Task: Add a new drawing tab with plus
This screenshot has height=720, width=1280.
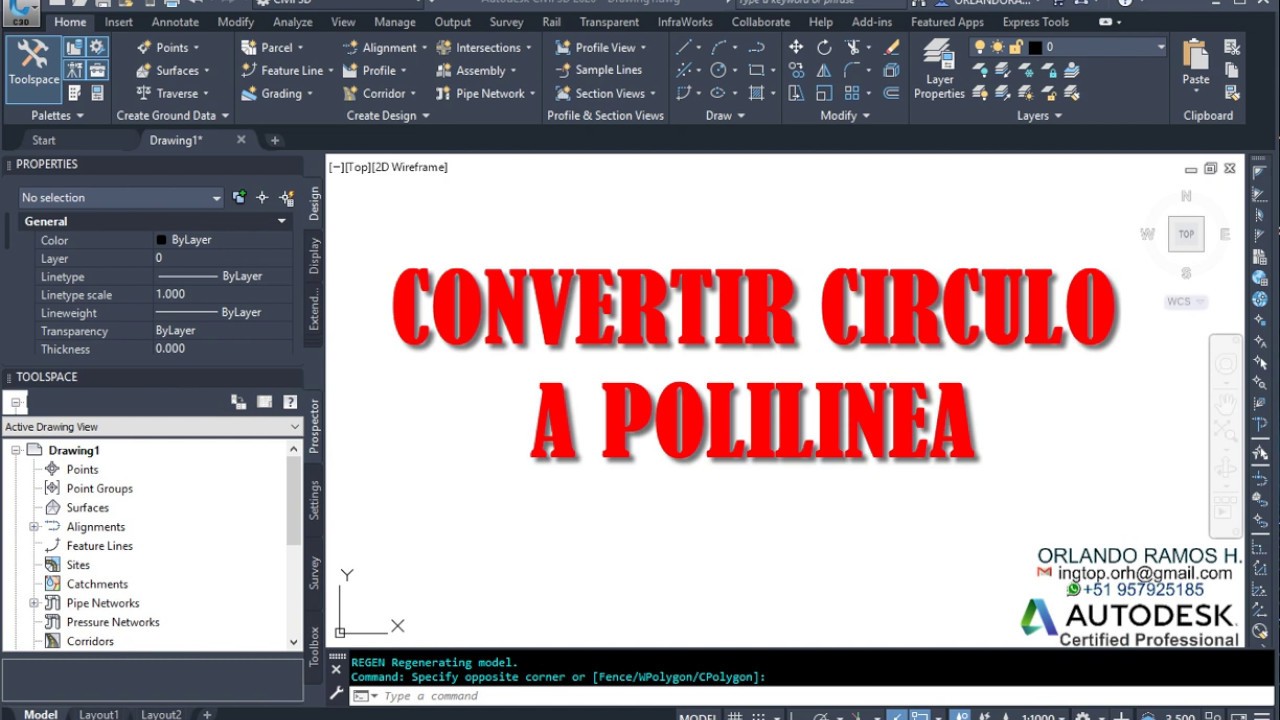Action: click(x=275, y=140)
